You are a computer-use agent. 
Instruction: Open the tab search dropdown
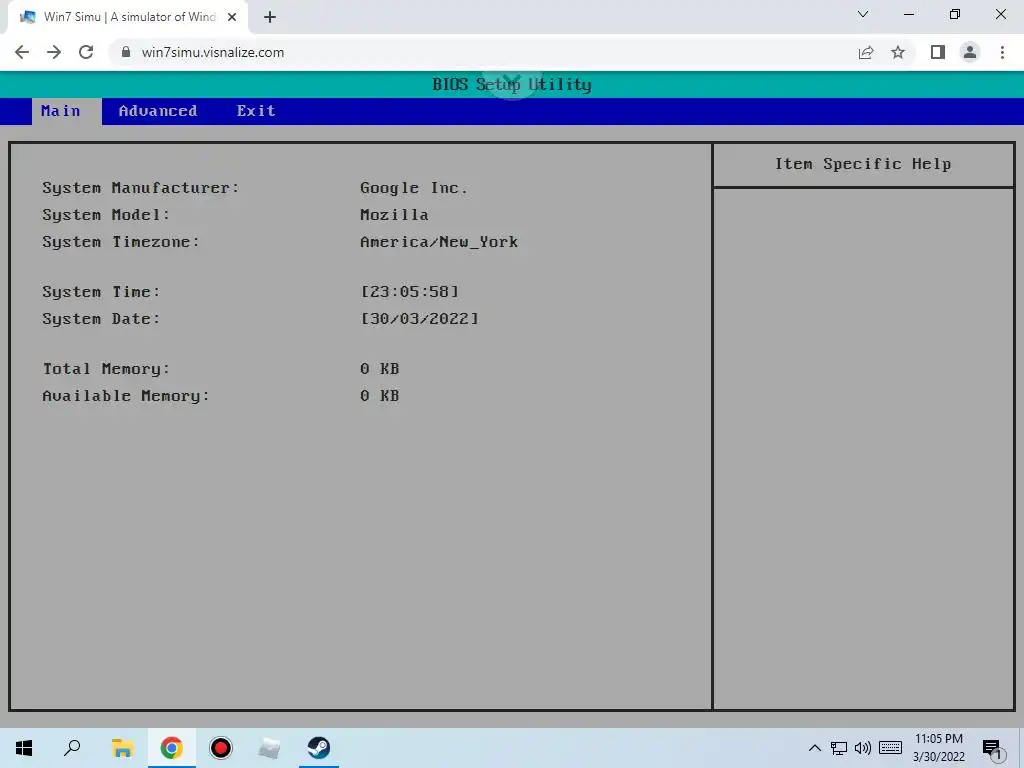click(x=863, y=14)
